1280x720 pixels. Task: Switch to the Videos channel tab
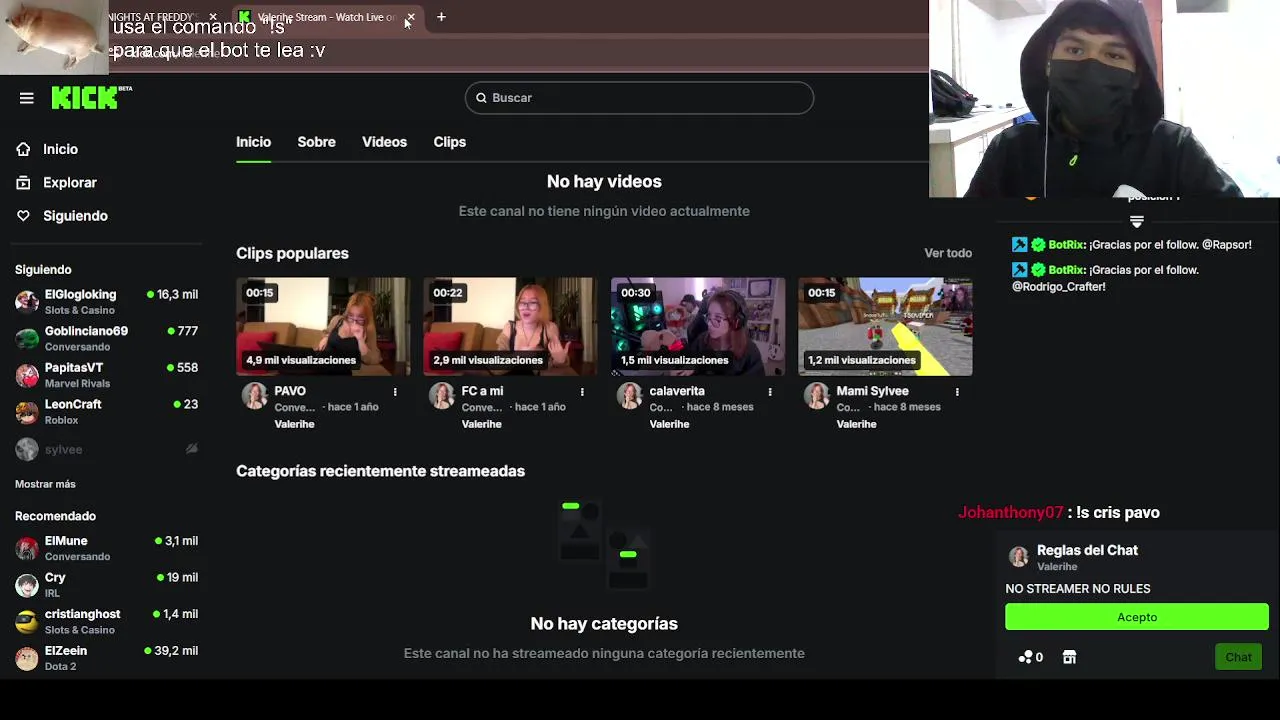pyautogui.click(x=384, y=142)
